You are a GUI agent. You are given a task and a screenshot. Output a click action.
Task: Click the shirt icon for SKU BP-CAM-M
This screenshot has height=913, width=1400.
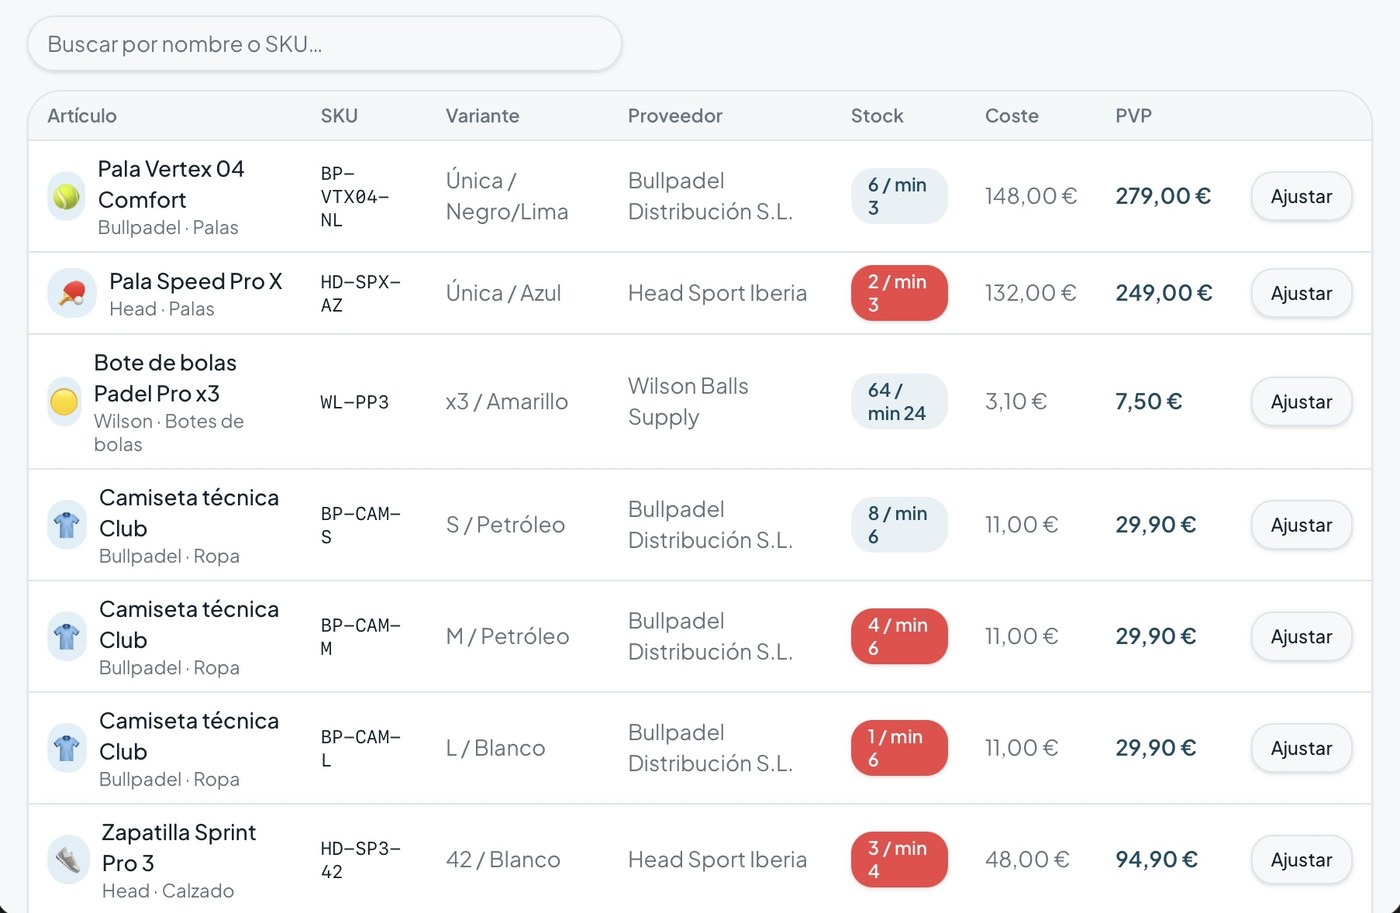[67, 637]
